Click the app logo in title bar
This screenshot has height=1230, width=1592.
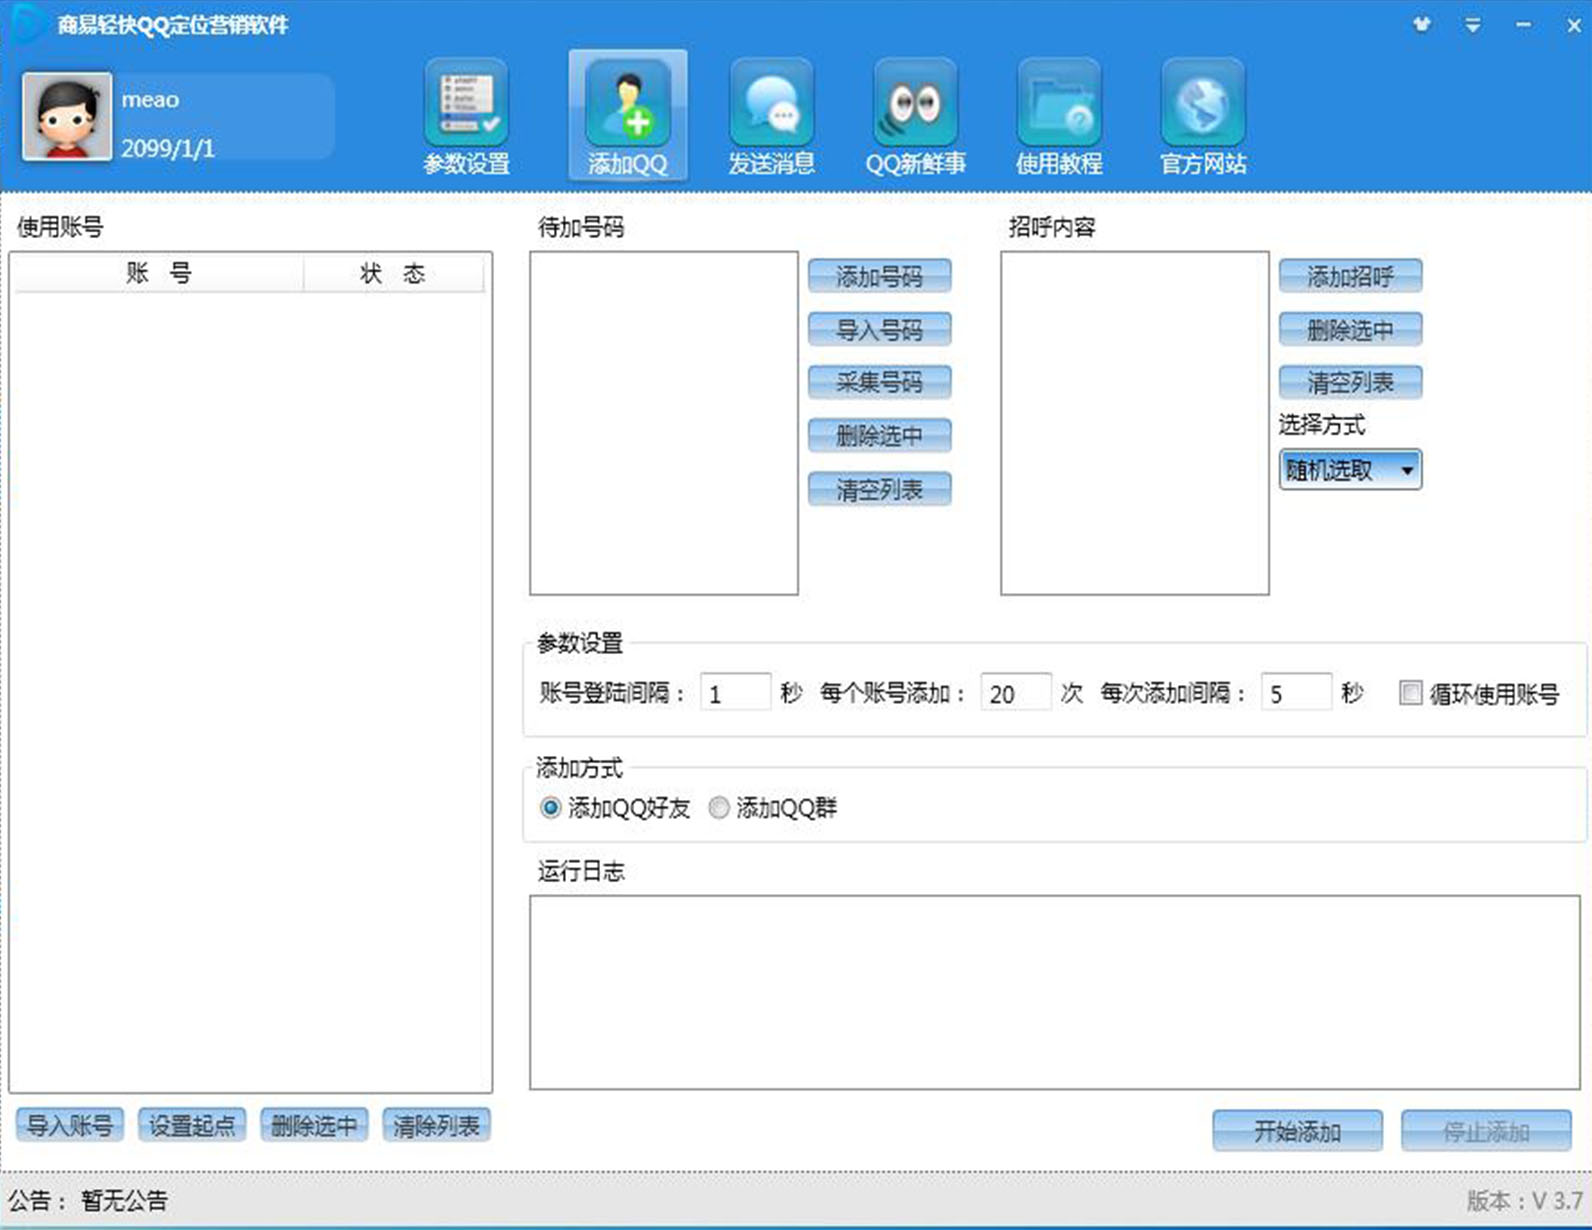(x=27, y=23)
